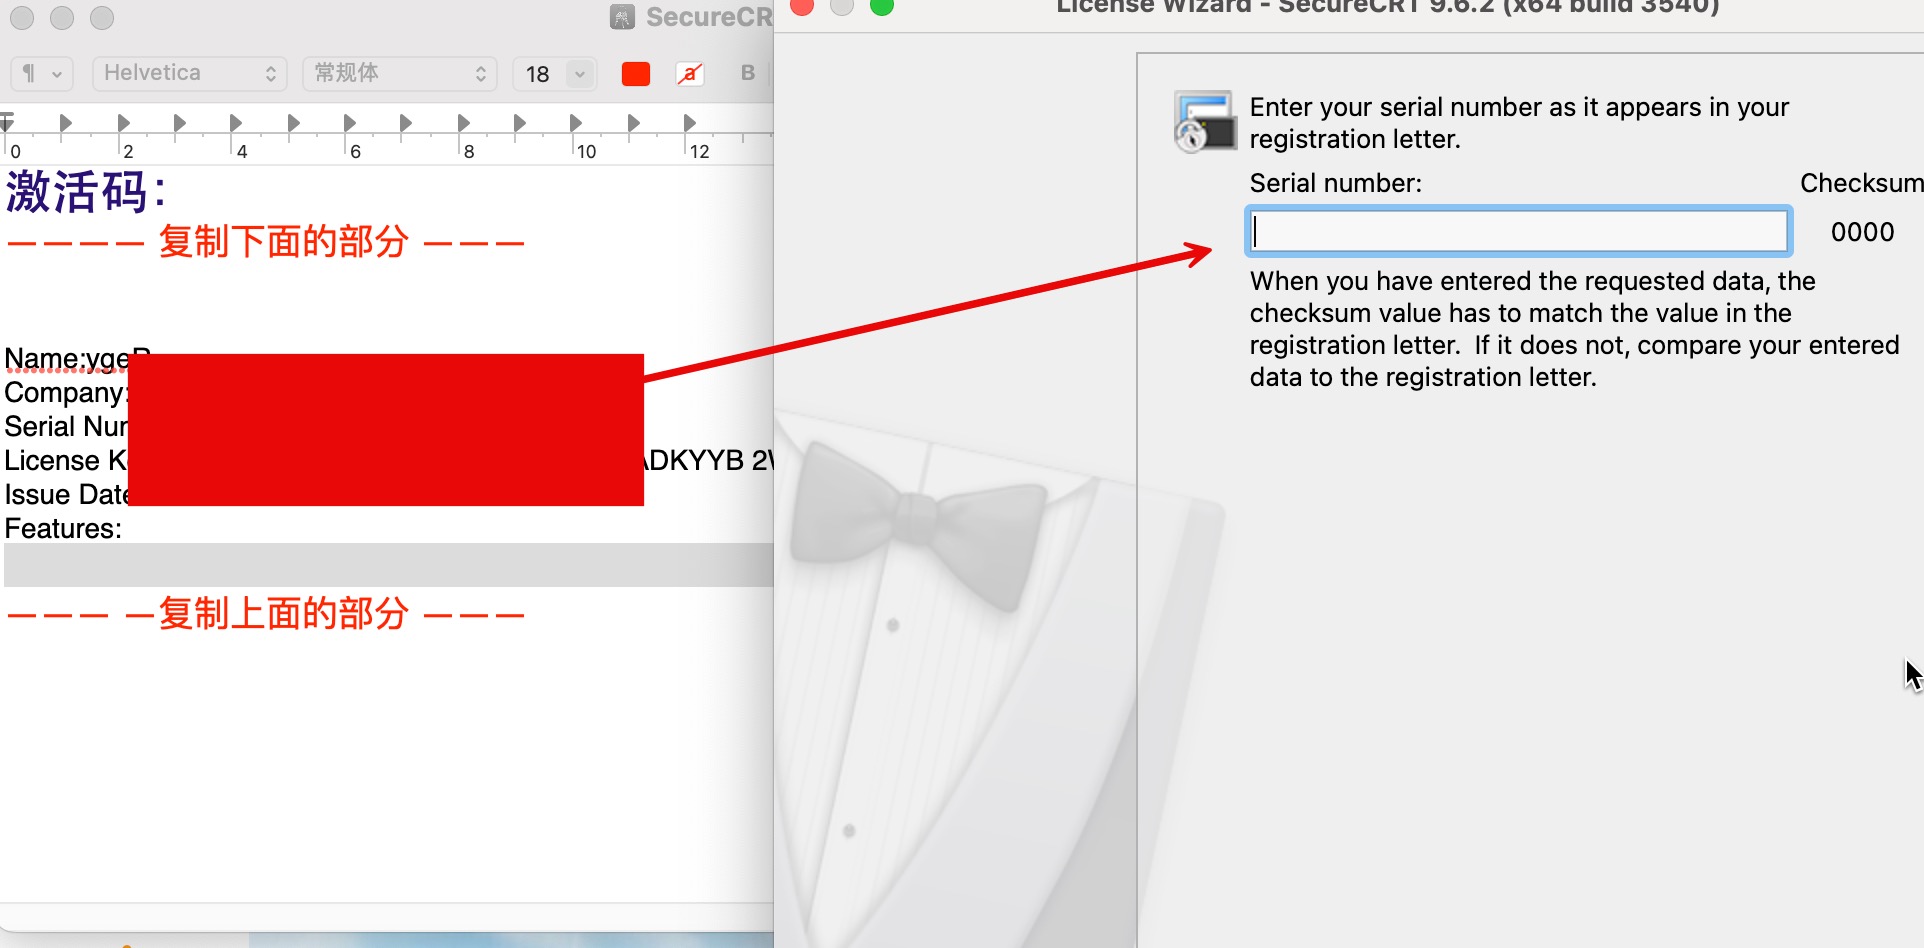Select the tab stop at ruler mark 8
Image resolution: width=1924 pixels, height=948 pixels.
(463, 123)
